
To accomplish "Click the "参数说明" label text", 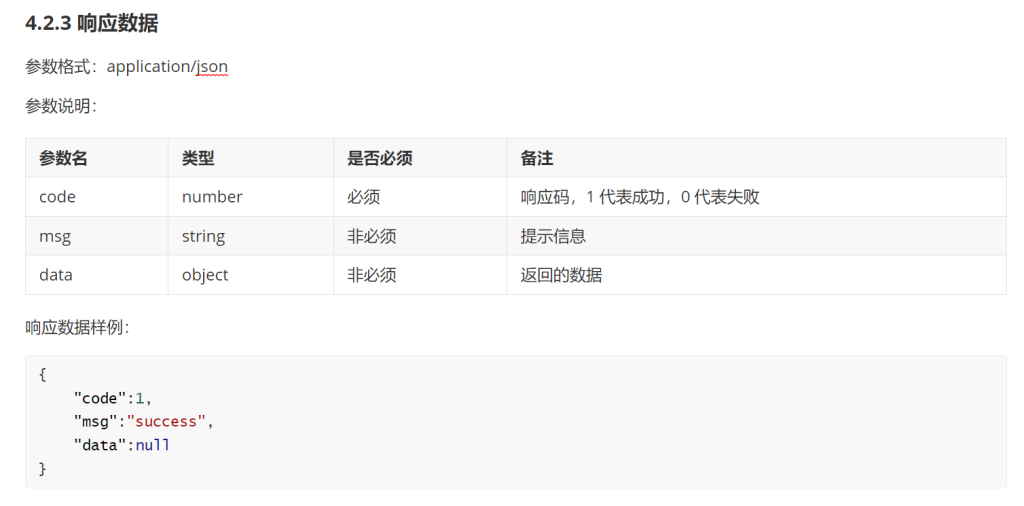I will [x=60, y=106].
